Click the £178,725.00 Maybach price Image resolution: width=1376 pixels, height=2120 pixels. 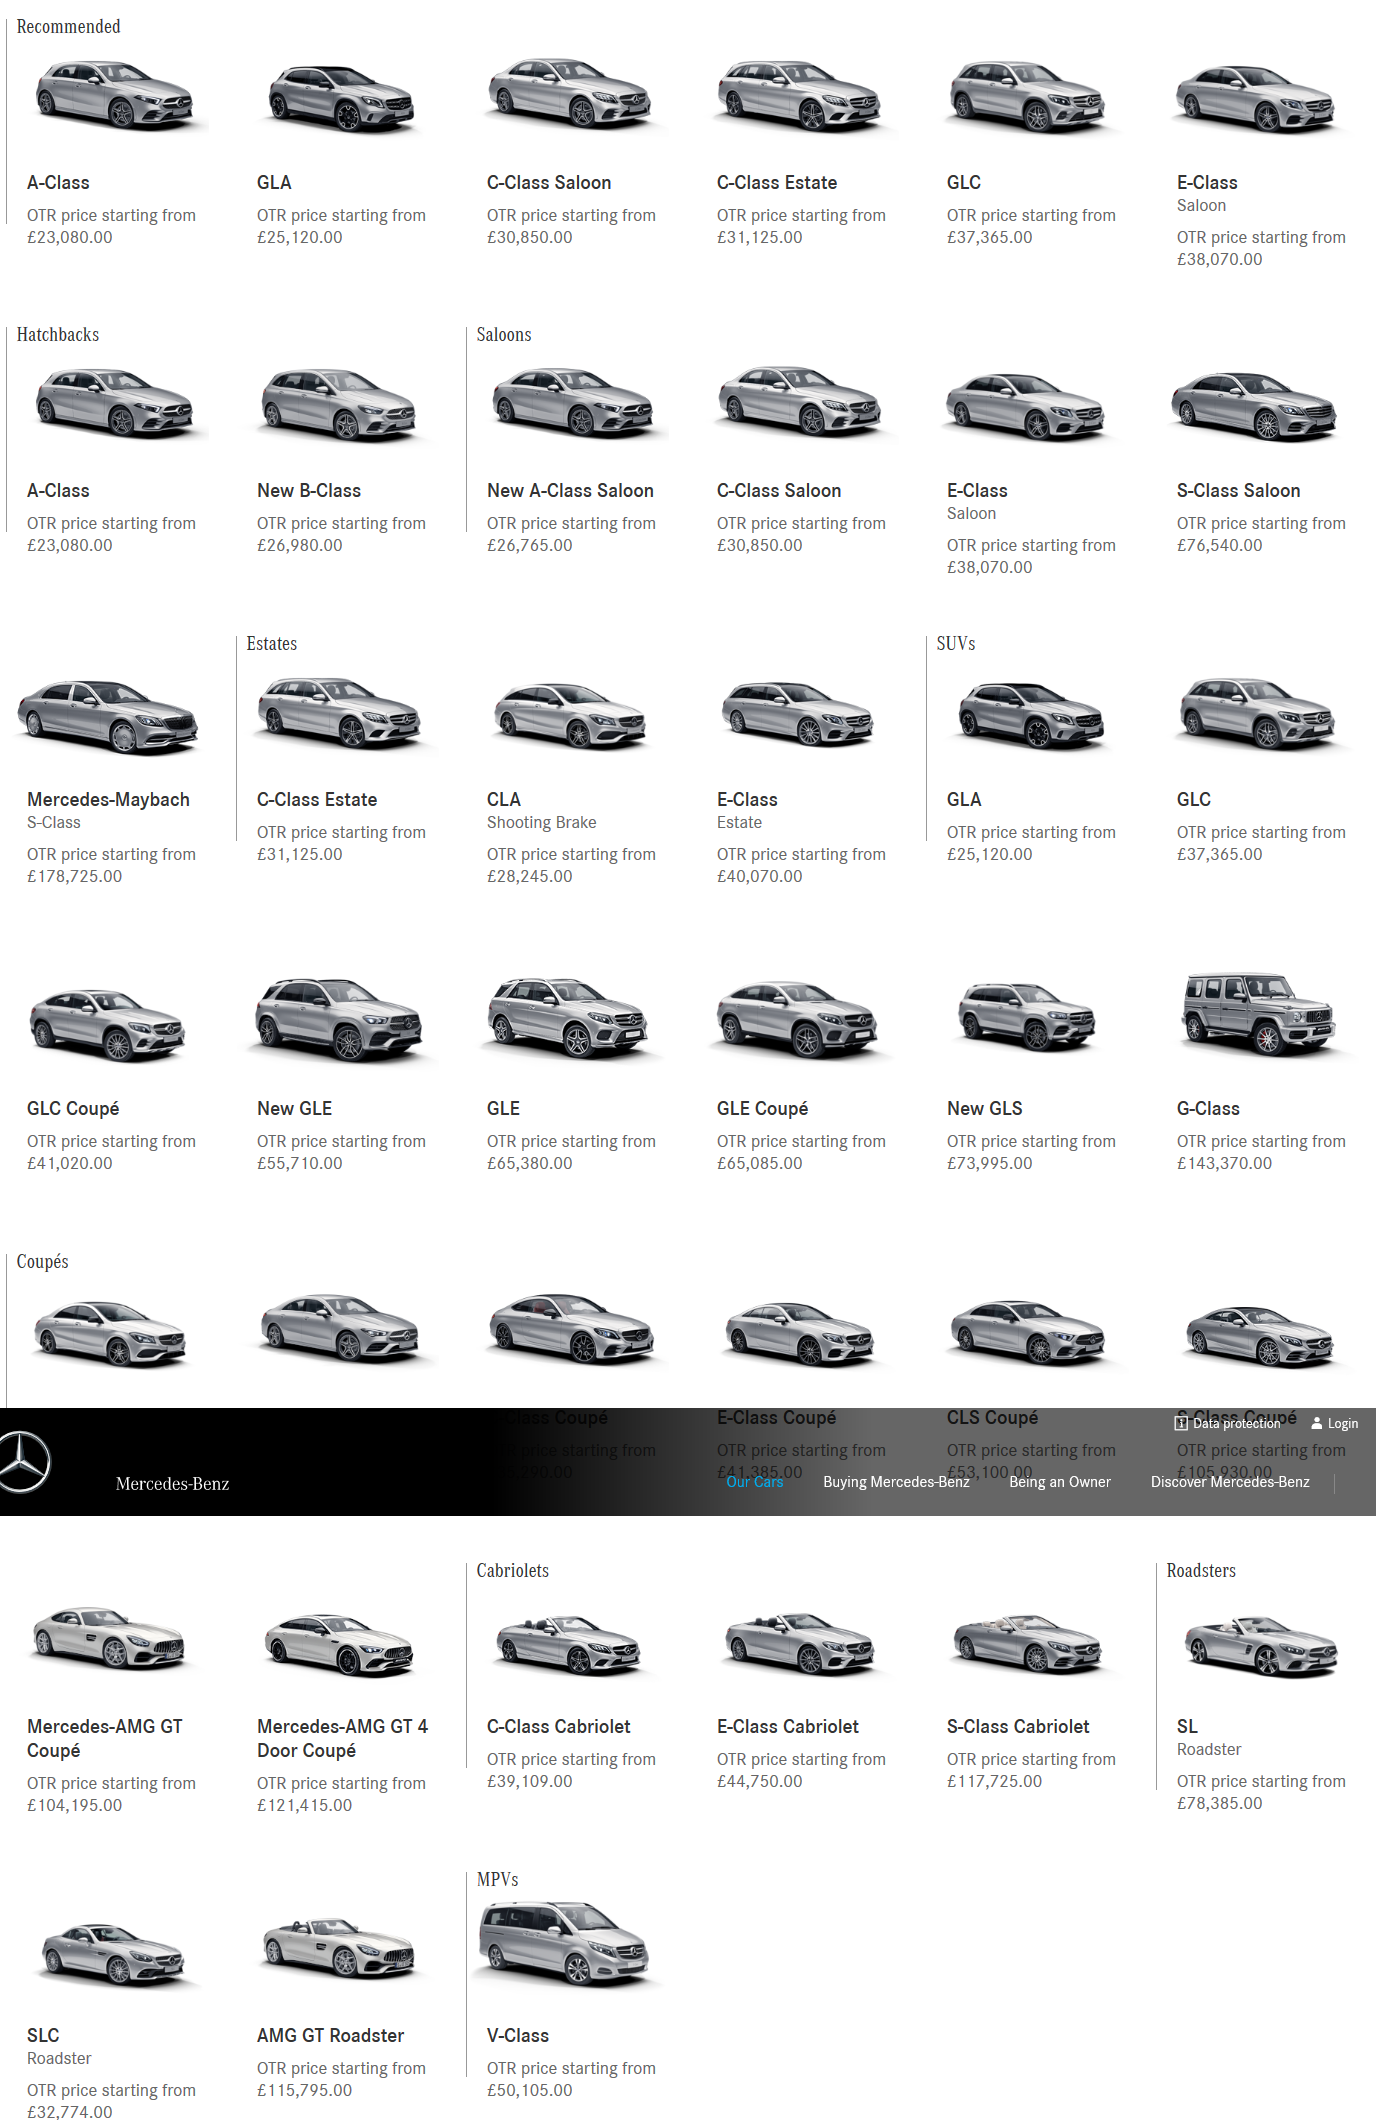click(74, 877)
